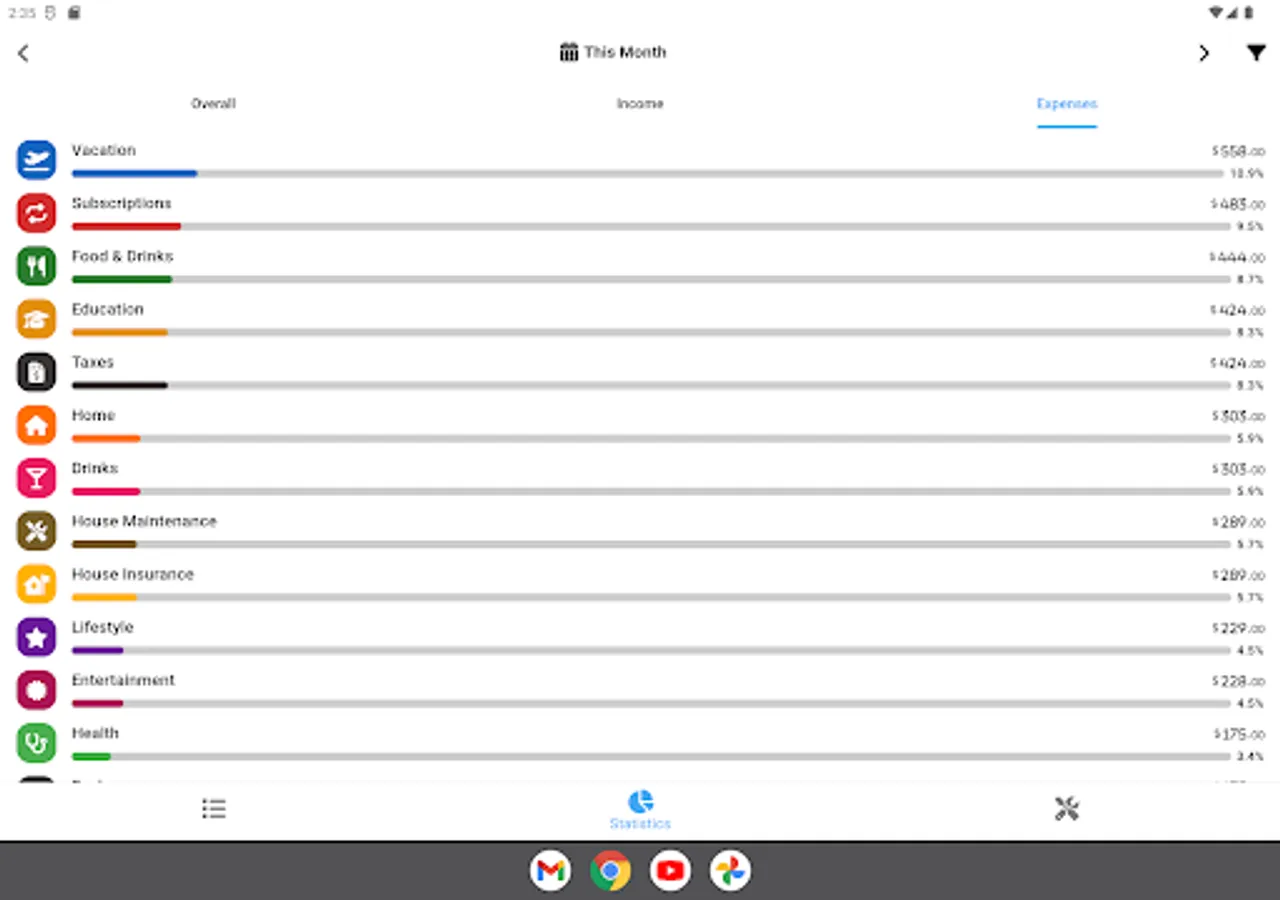Select the House Insurance label

click(x=133, y=574)
